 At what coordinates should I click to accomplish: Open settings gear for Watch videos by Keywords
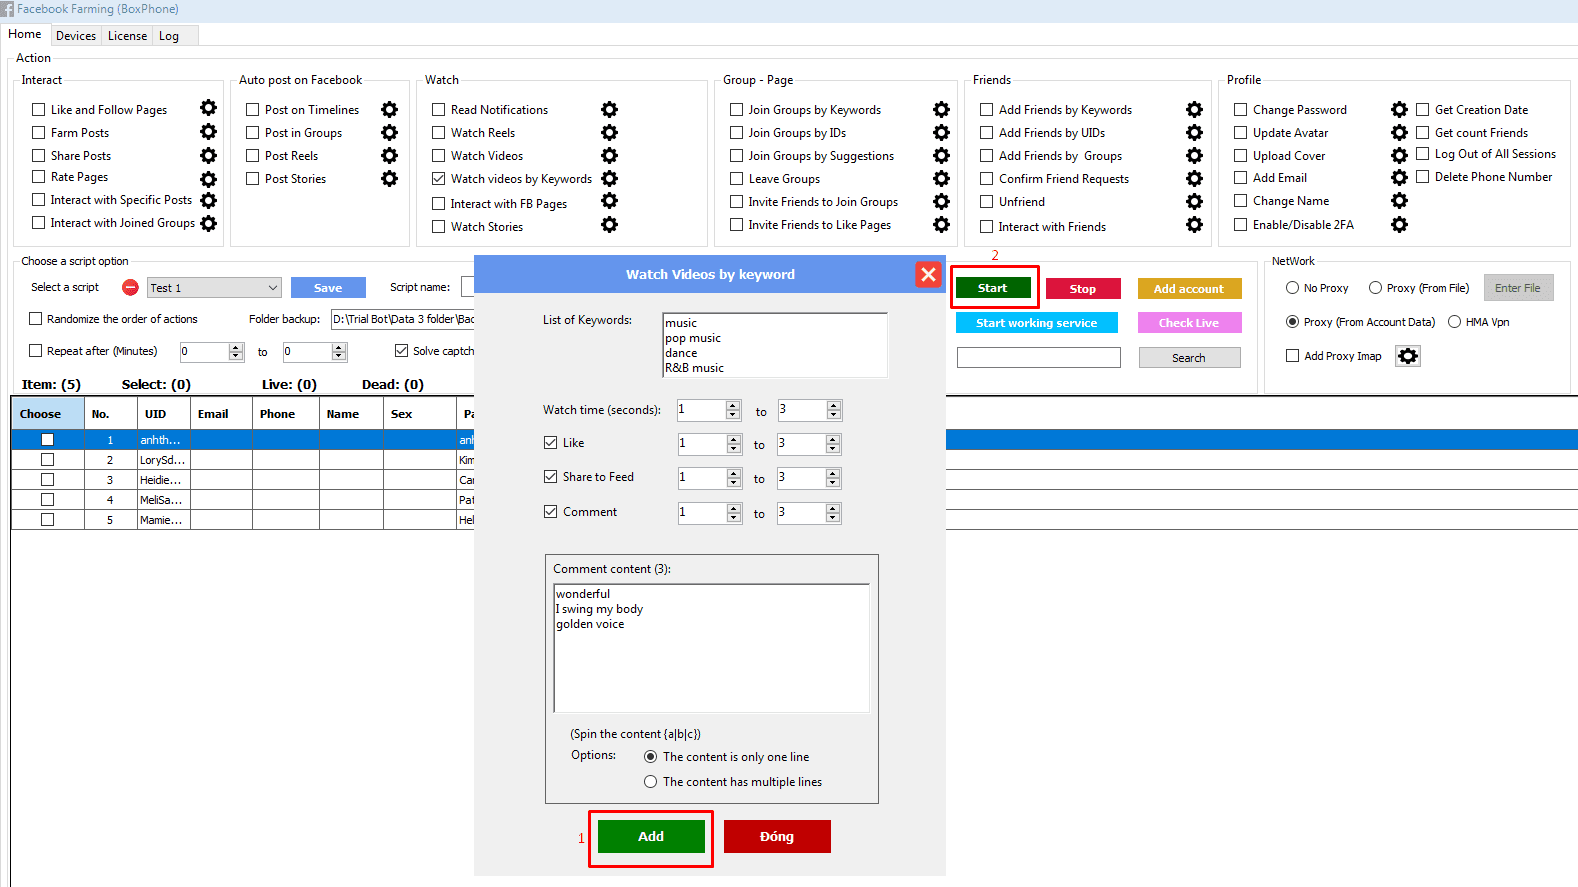[609, 178]
